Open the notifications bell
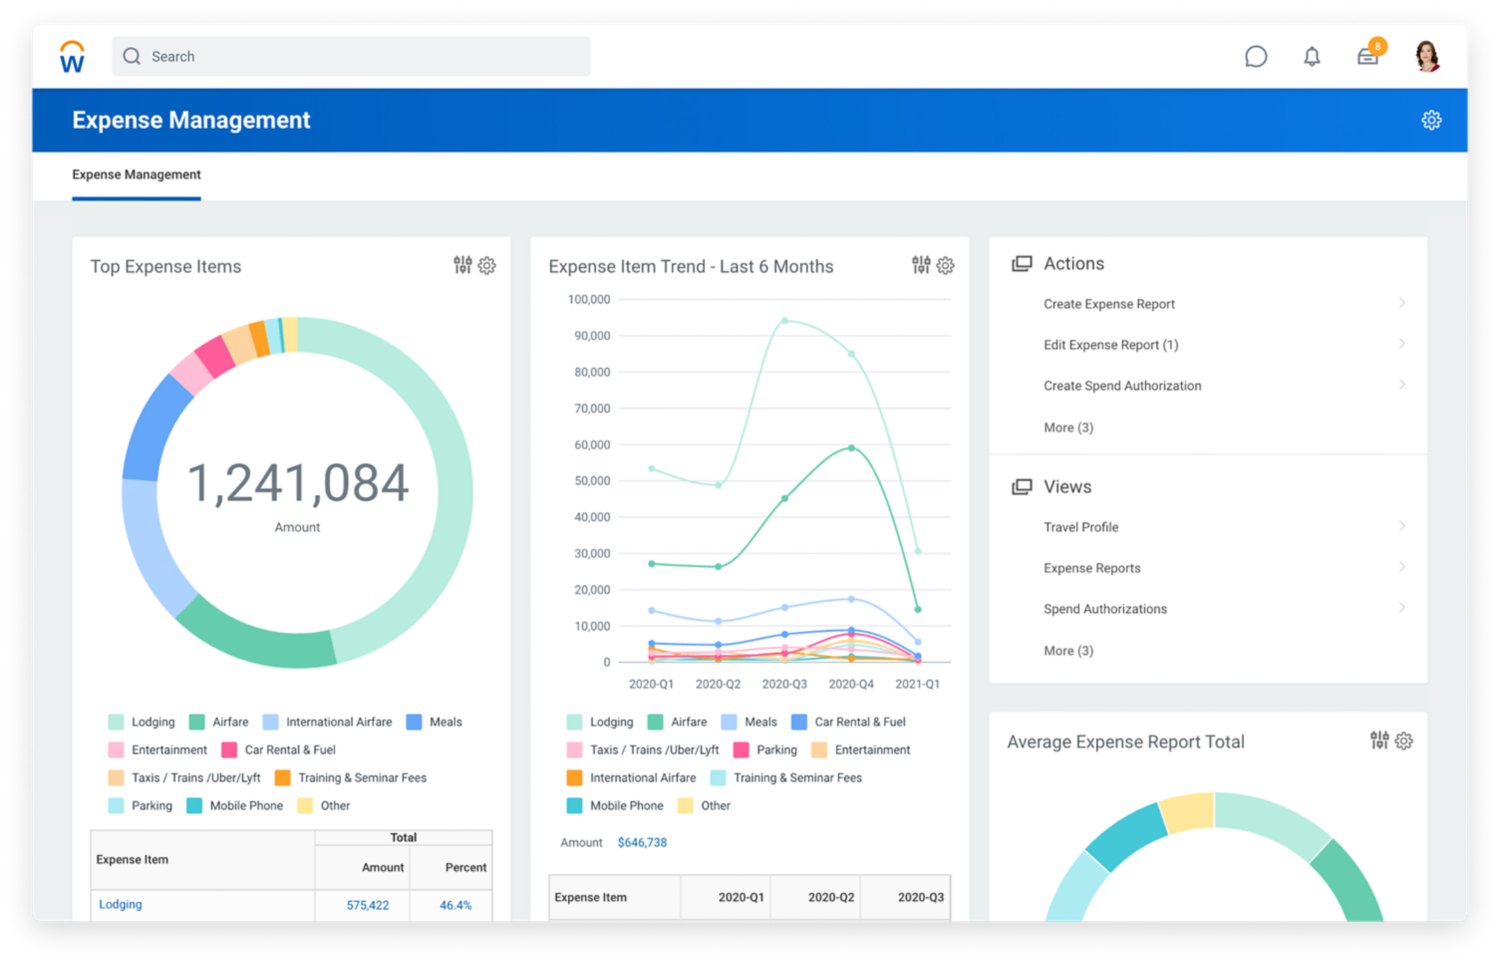The image size is (1500, 962). tap(1311, 57)
